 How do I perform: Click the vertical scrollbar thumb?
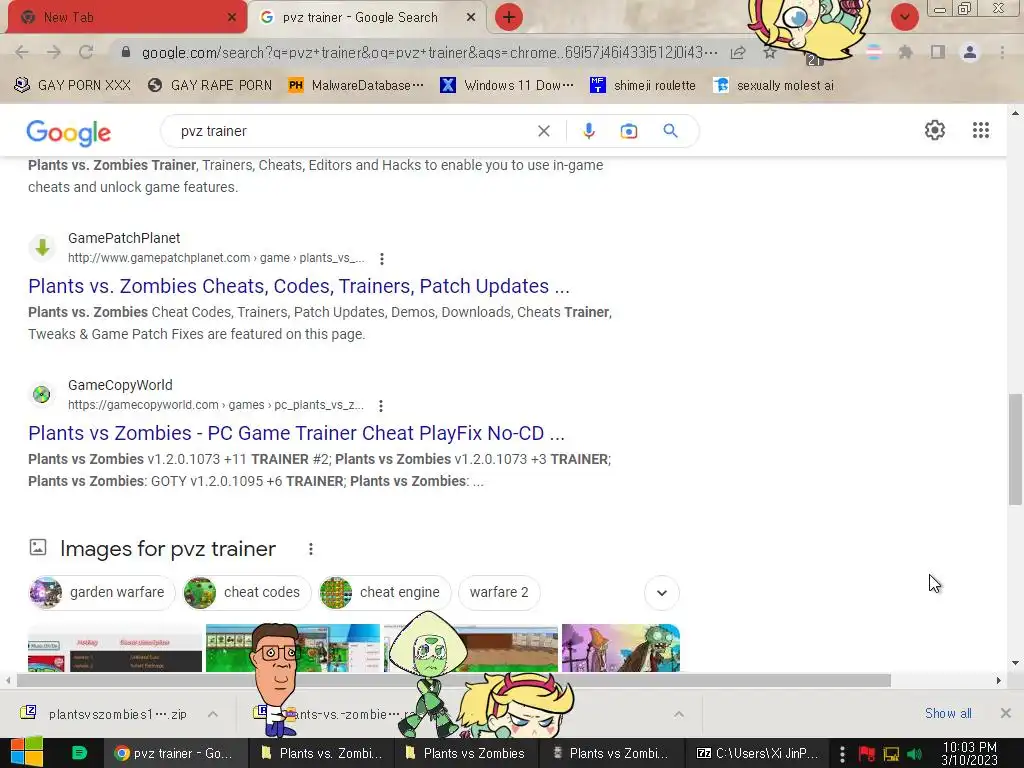1015,449
